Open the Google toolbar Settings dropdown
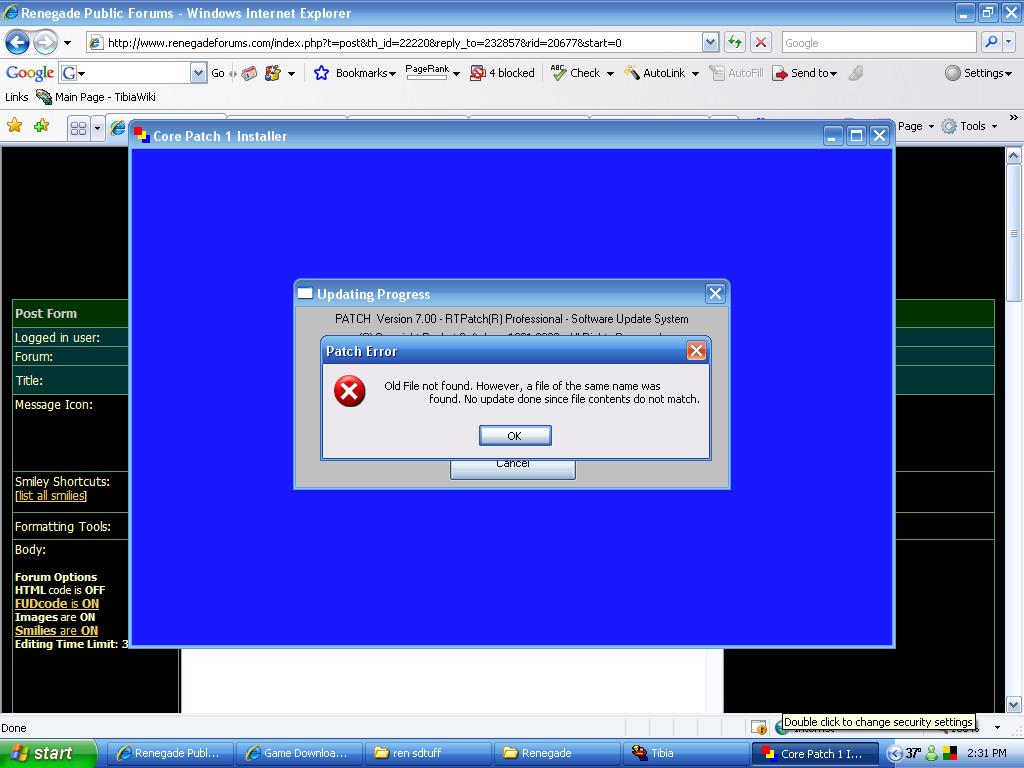Screen dimensions: 1024x768 coord(978,73)
